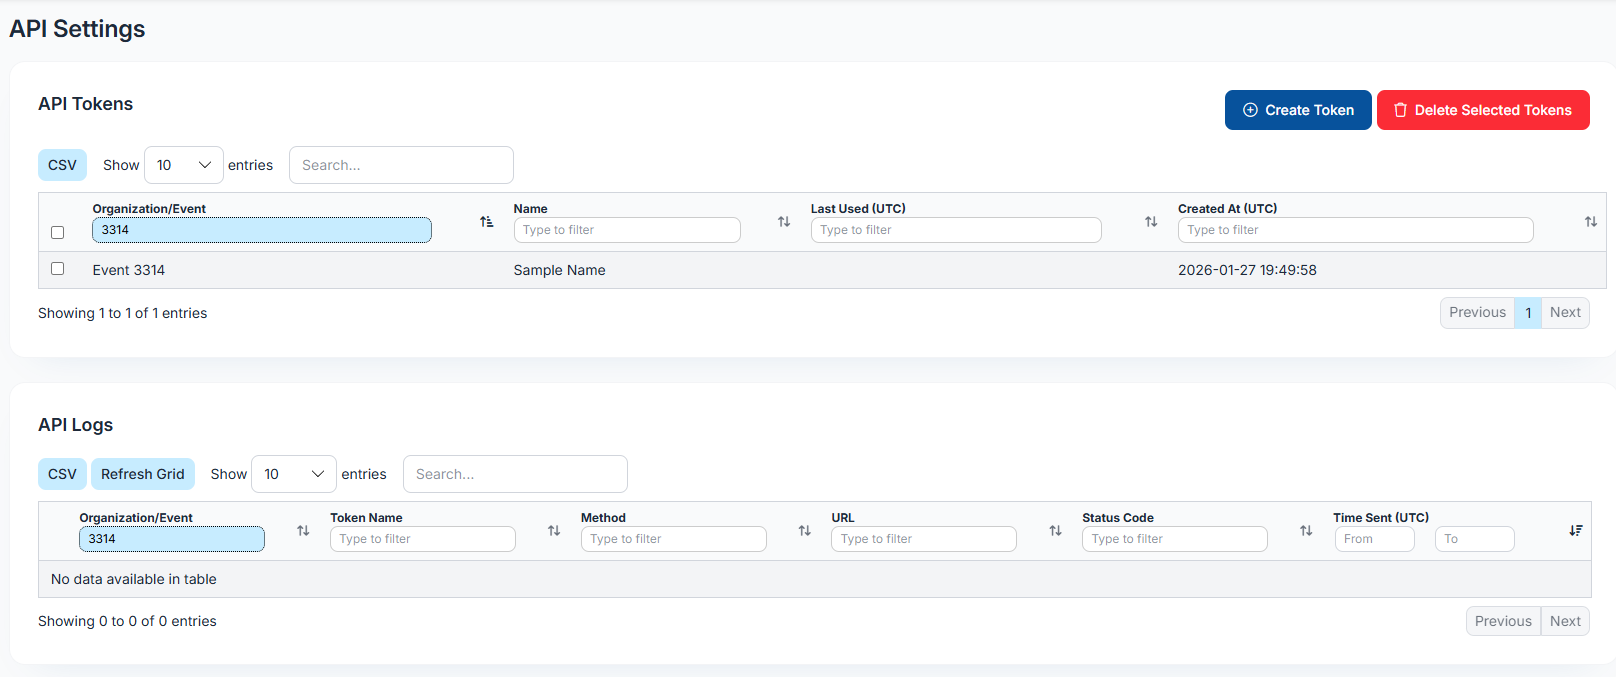
Task: Sort API Tokens by Organization/Event column
Action: point(486,222)
